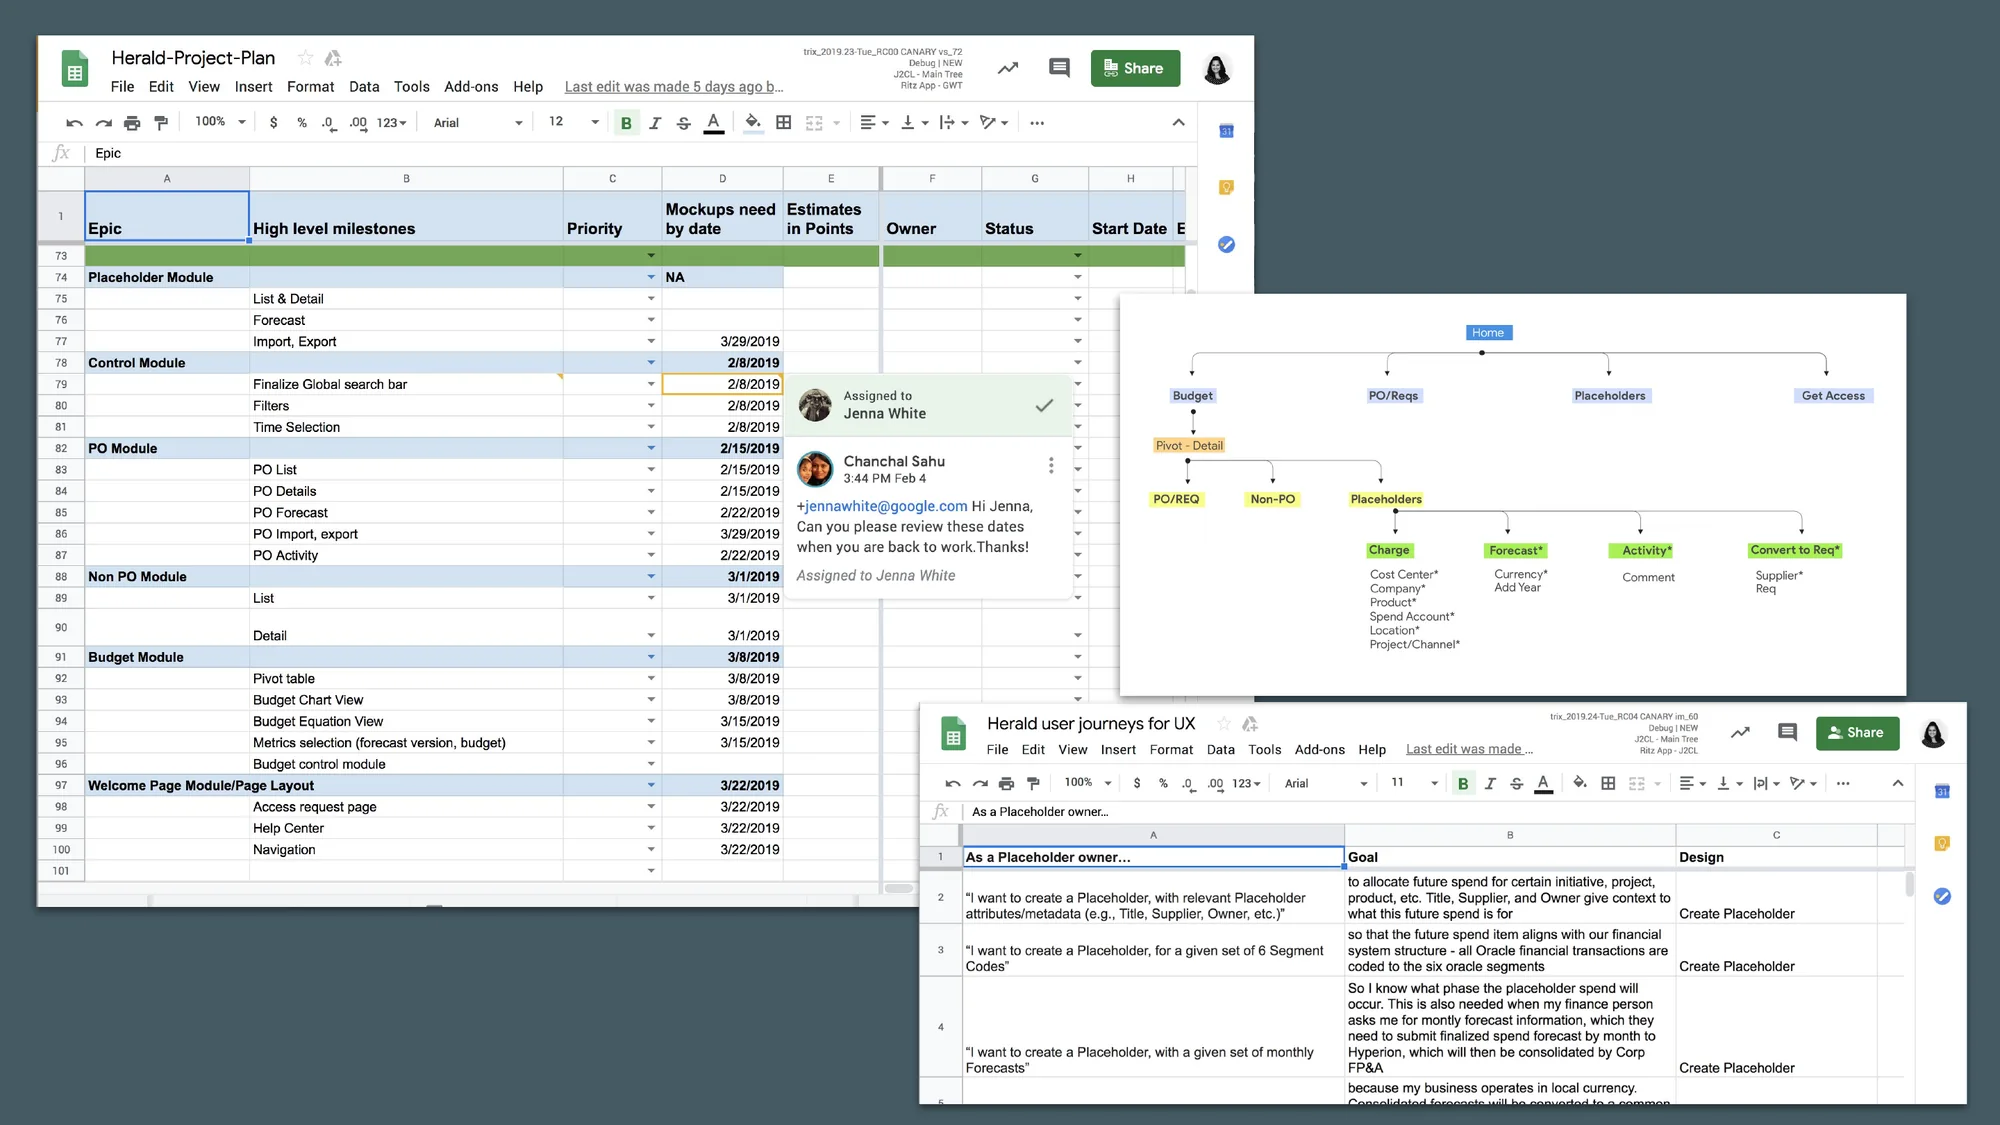The height and width of the screenshot is (1125, 2000).
Task: Open the File menu in Herald-Project-Plan
Action: 122,87
